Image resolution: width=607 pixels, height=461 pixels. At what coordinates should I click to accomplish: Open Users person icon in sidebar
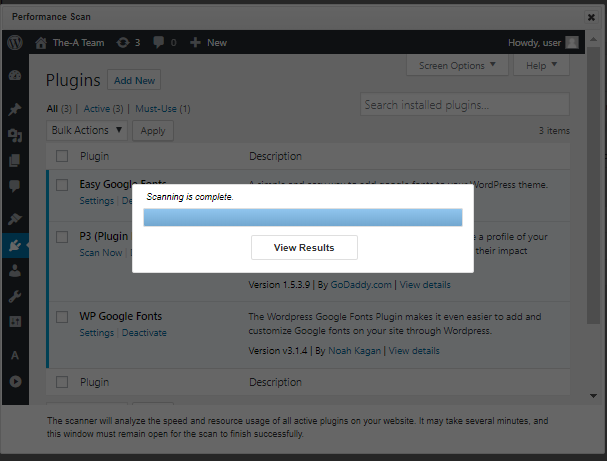pos(15,271)
